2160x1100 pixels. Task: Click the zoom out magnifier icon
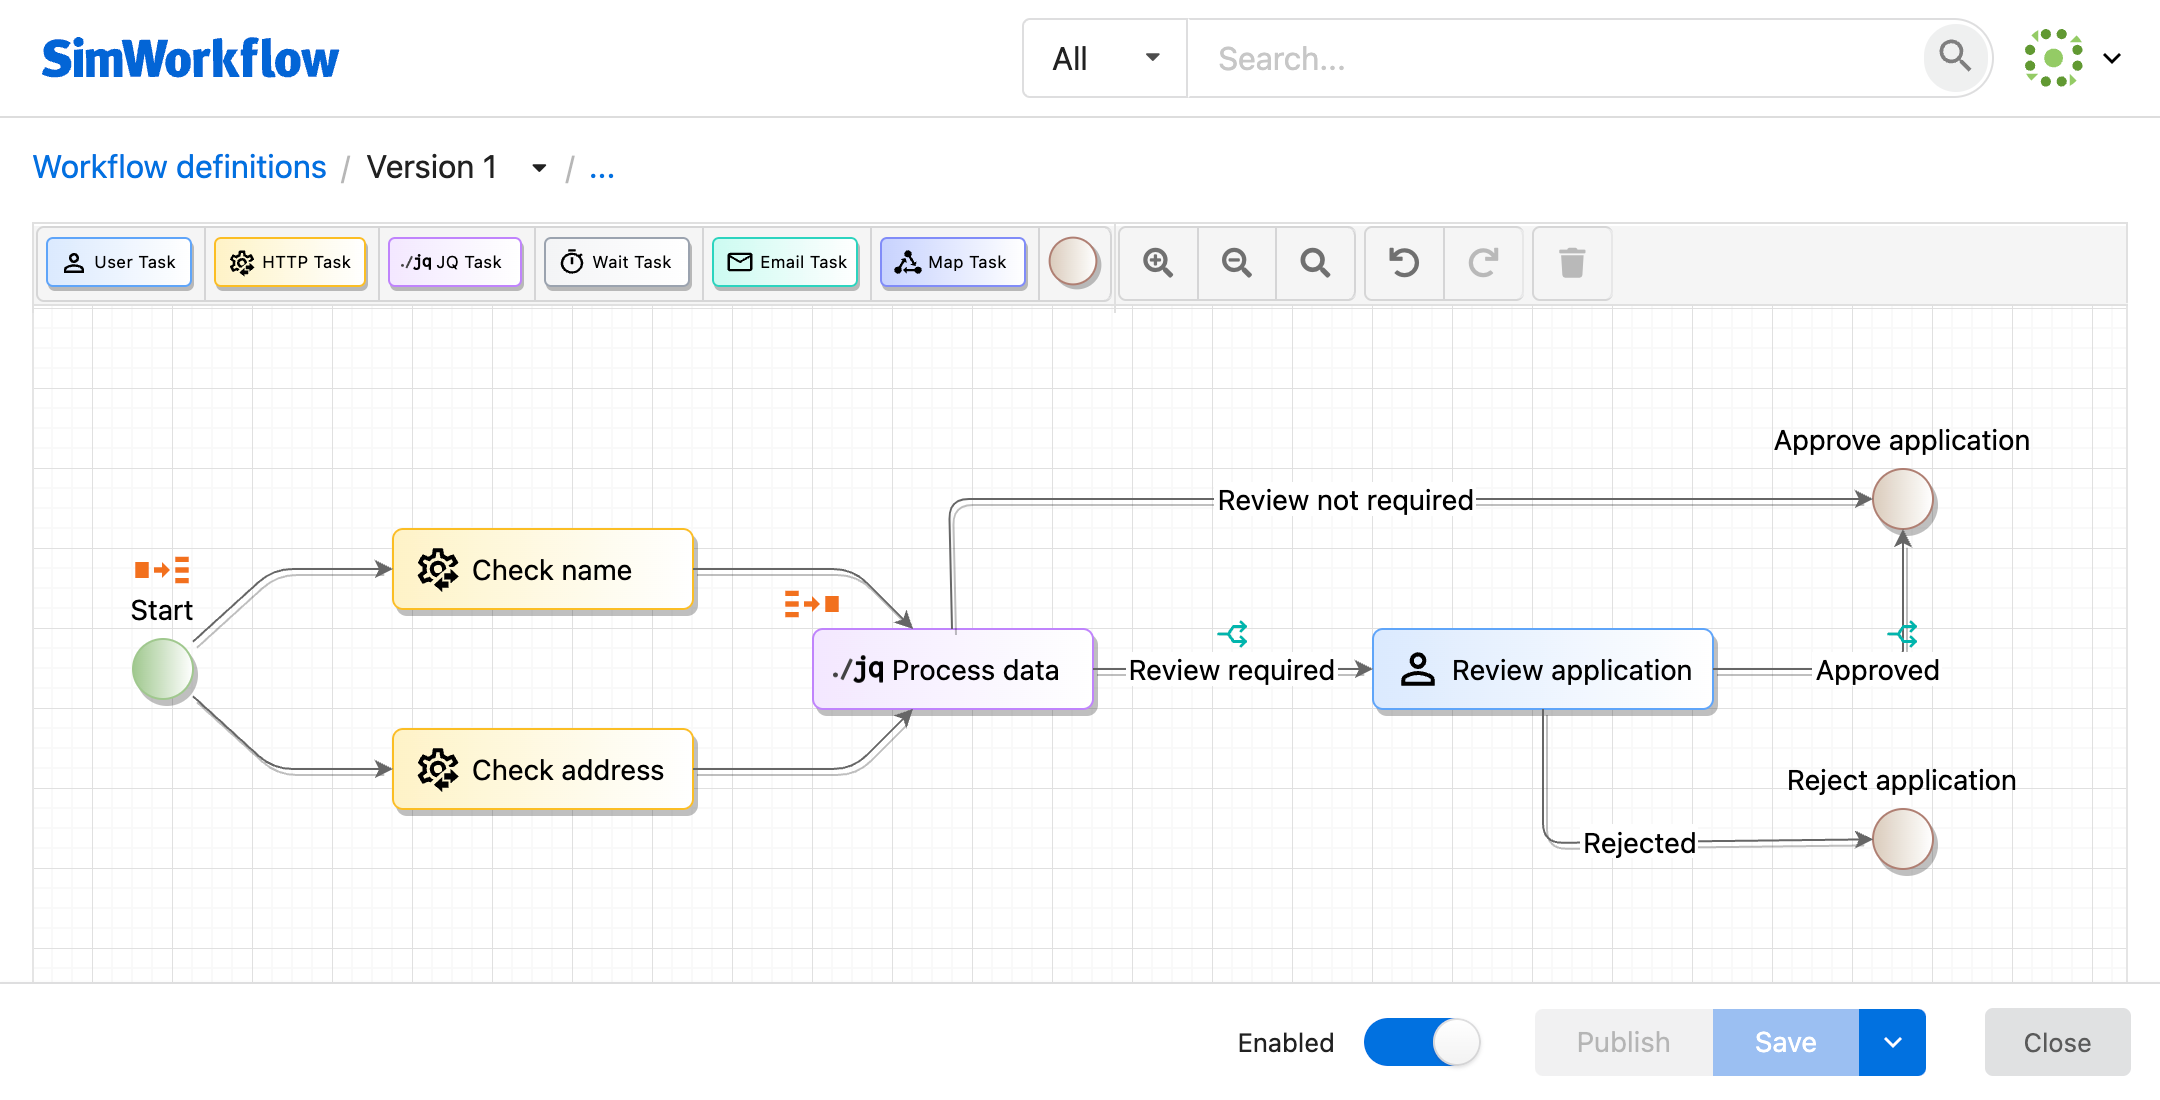click(1237, 263)
